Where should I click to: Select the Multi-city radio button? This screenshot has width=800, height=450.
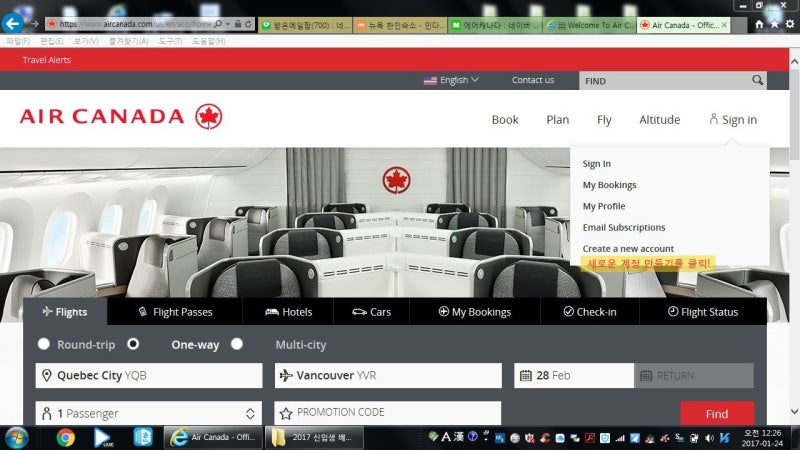[x=237, y=344]
